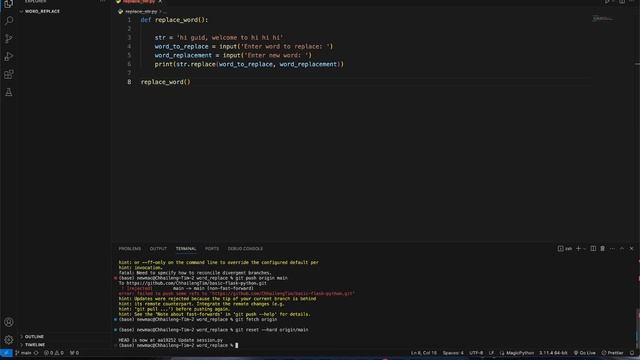Open the notifications bell in status bar
The image size is (640, 360).
coord(632,353)
